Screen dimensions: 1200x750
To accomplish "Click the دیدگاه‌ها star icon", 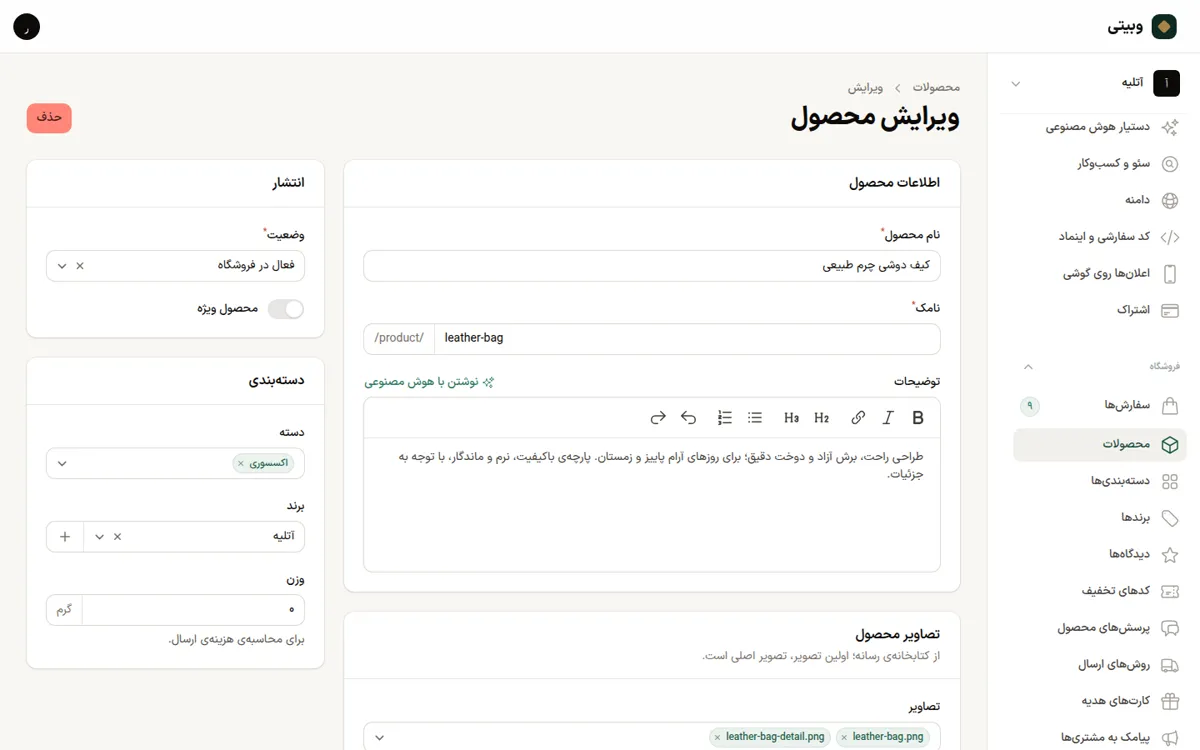I will pos(1169,554).
